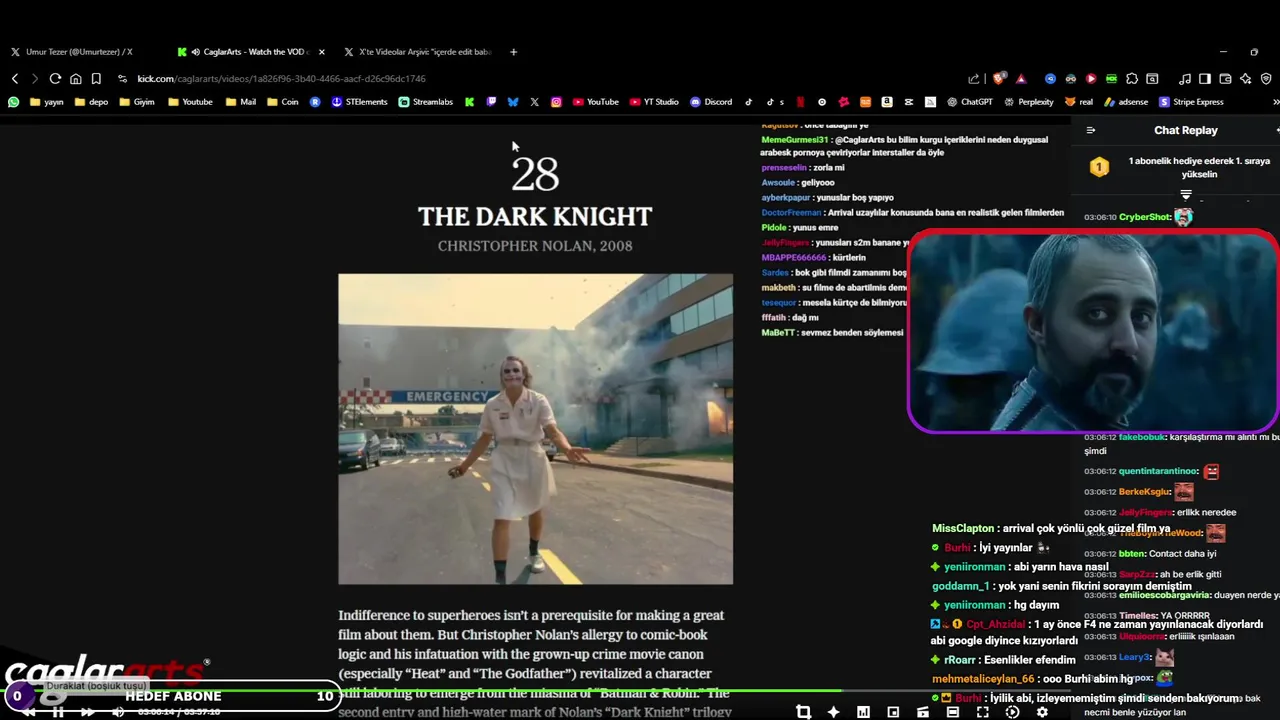Open the Streamlabs bookmark
The width and height of the screenshot is (1280, 720).
(426, 102)
